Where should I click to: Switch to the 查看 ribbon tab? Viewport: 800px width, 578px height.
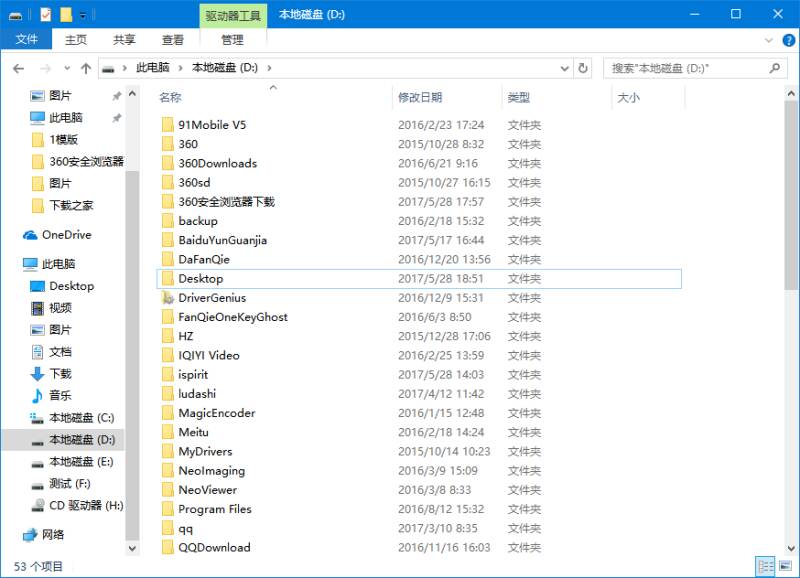pyautogui.click(x=172, y=39)
